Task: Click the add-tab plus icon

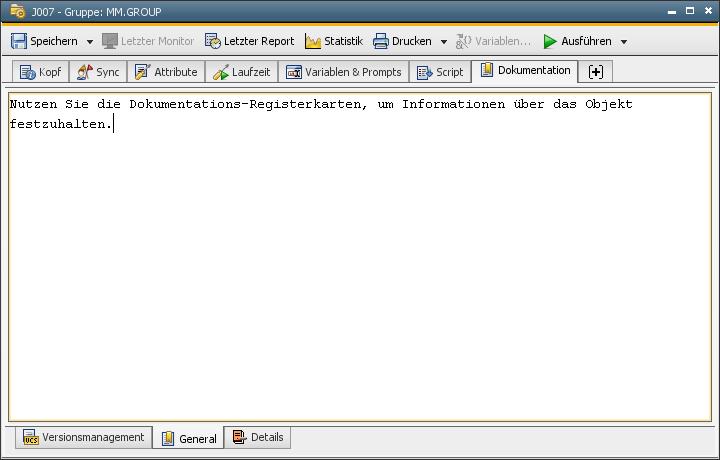Action: (x=596, y=72)
